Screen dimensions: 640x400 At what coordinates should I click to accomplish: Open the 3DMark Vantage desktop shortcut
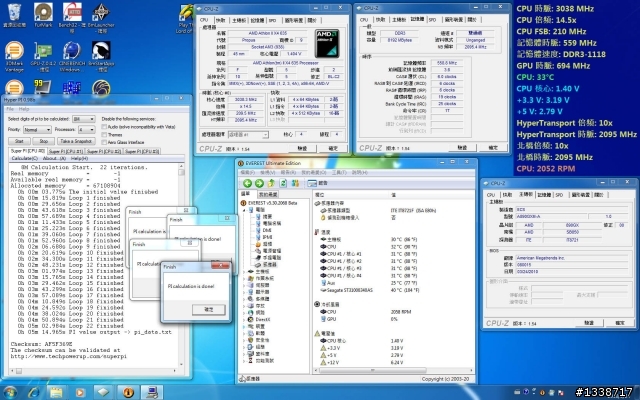(14, 56)
